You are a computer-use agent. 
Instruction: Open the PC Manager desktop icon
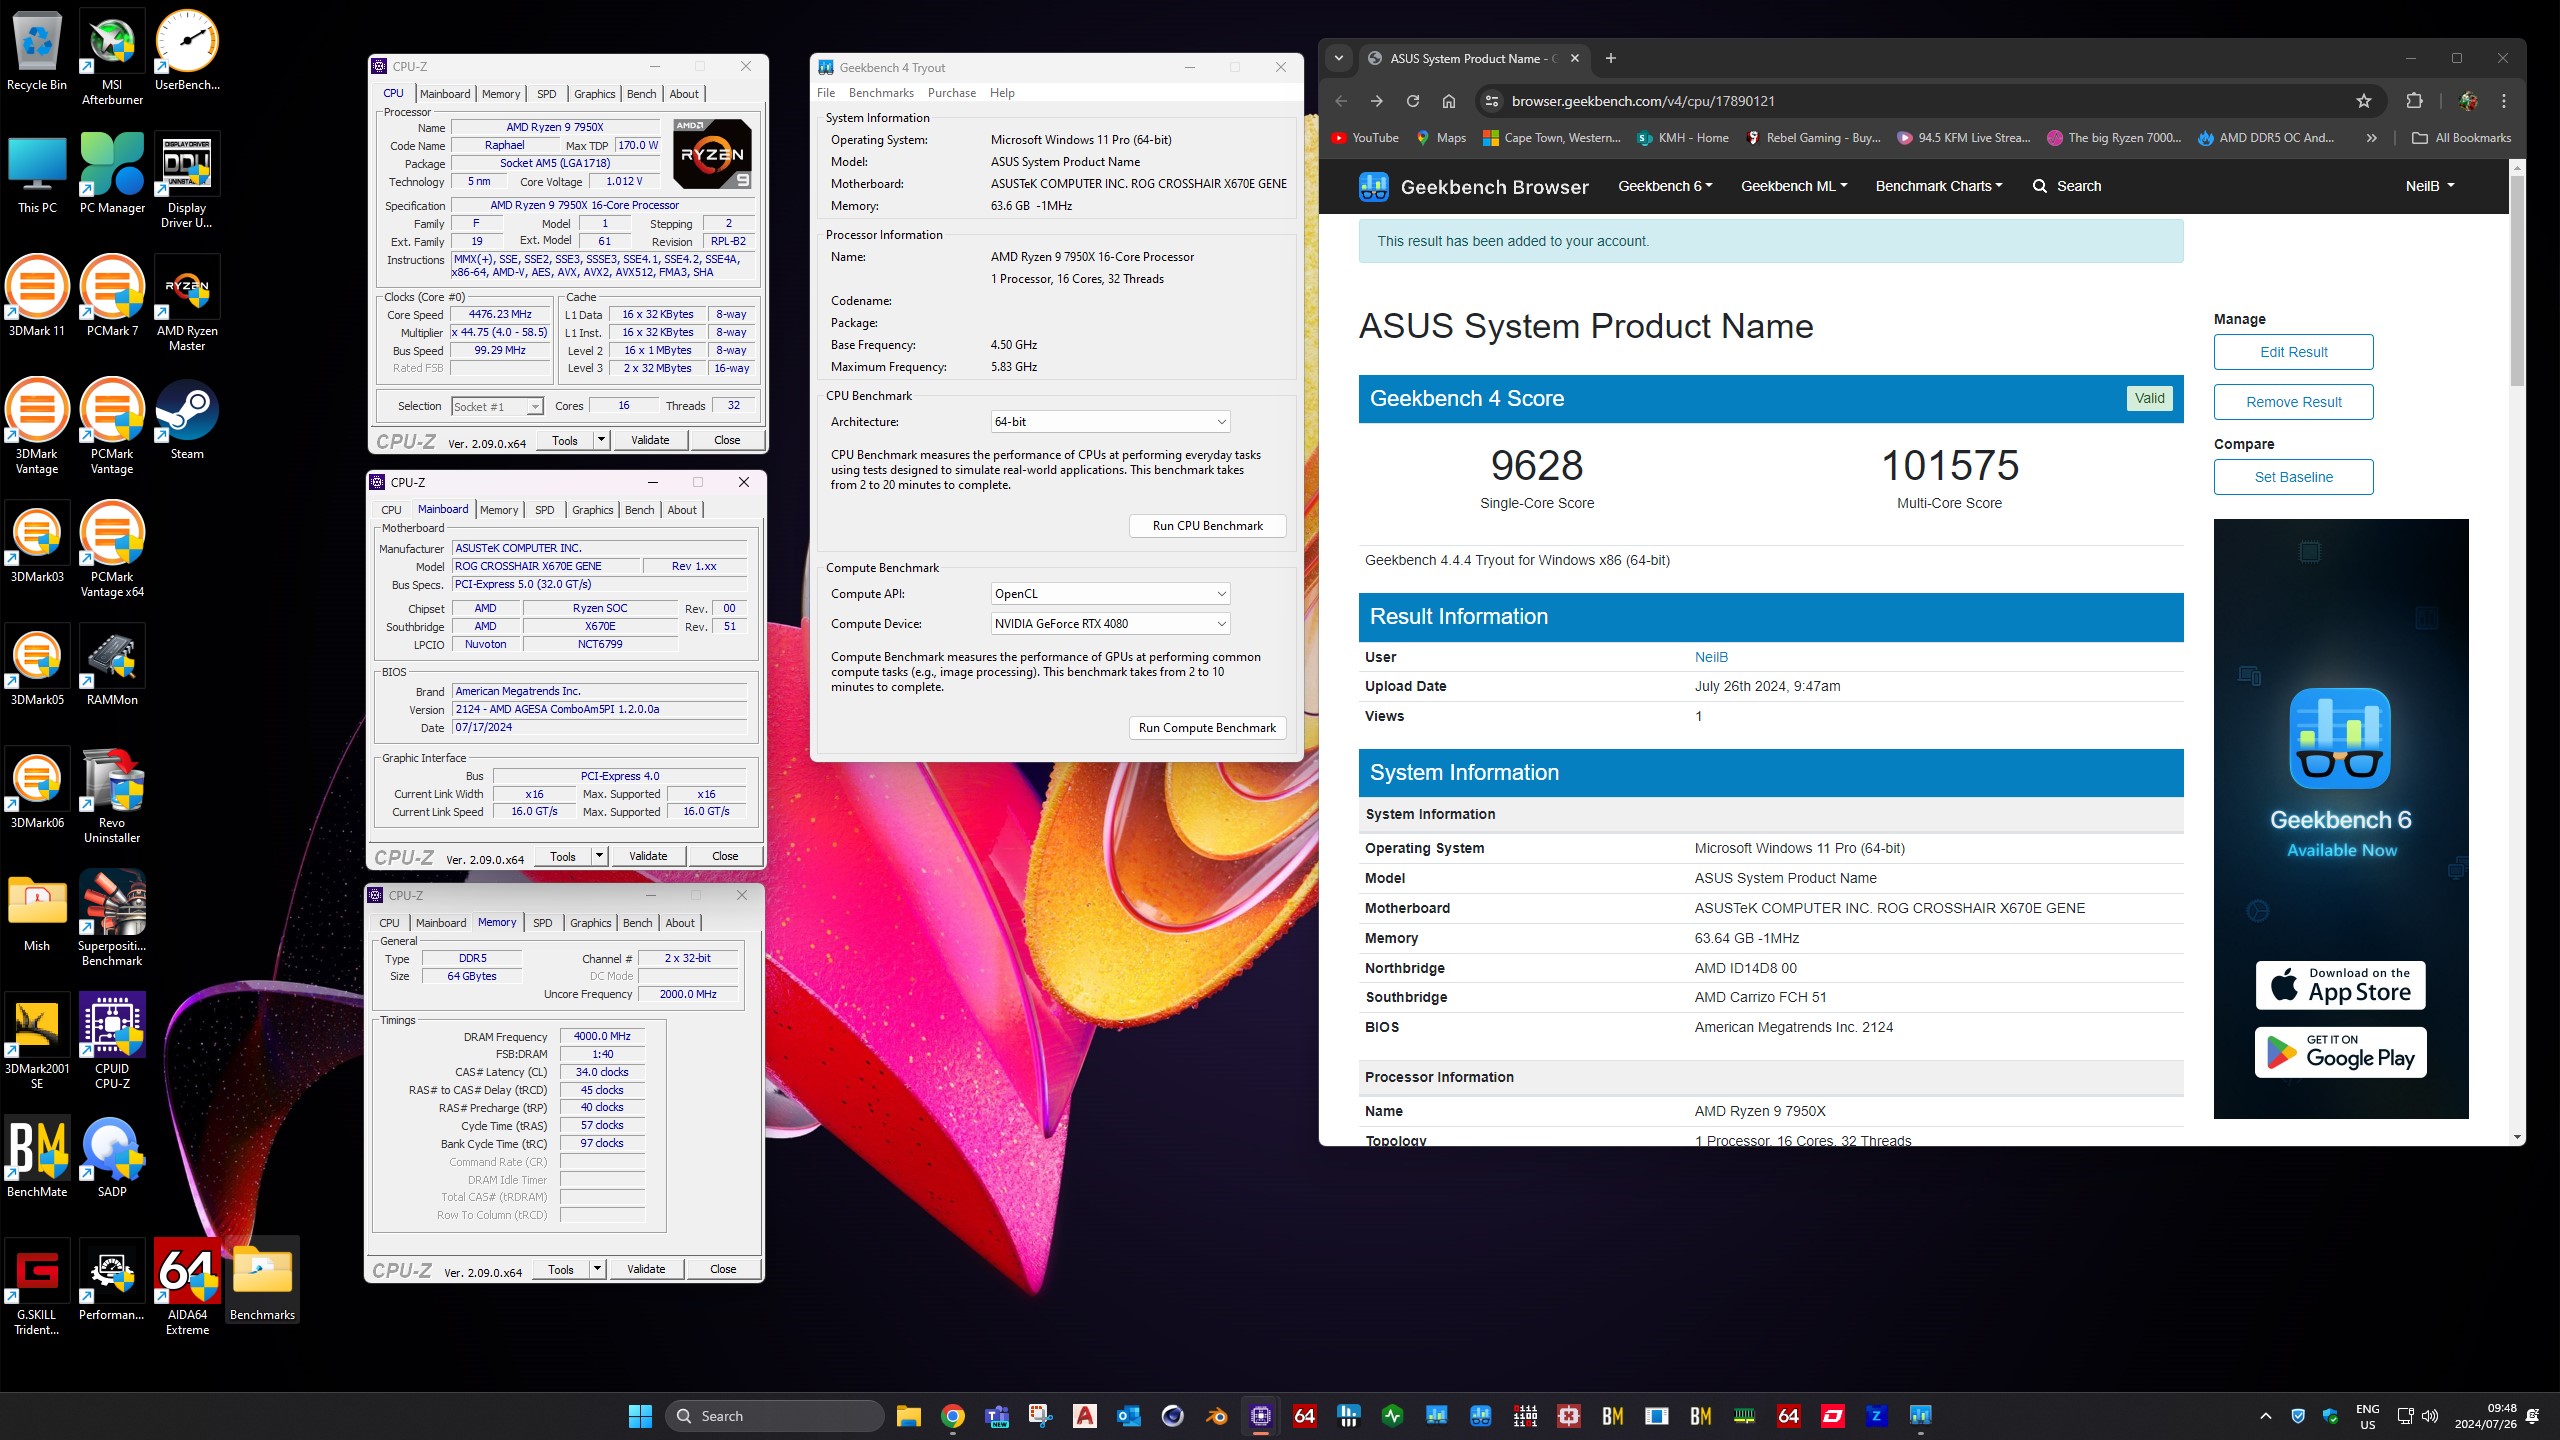click(x=112, y=173)
